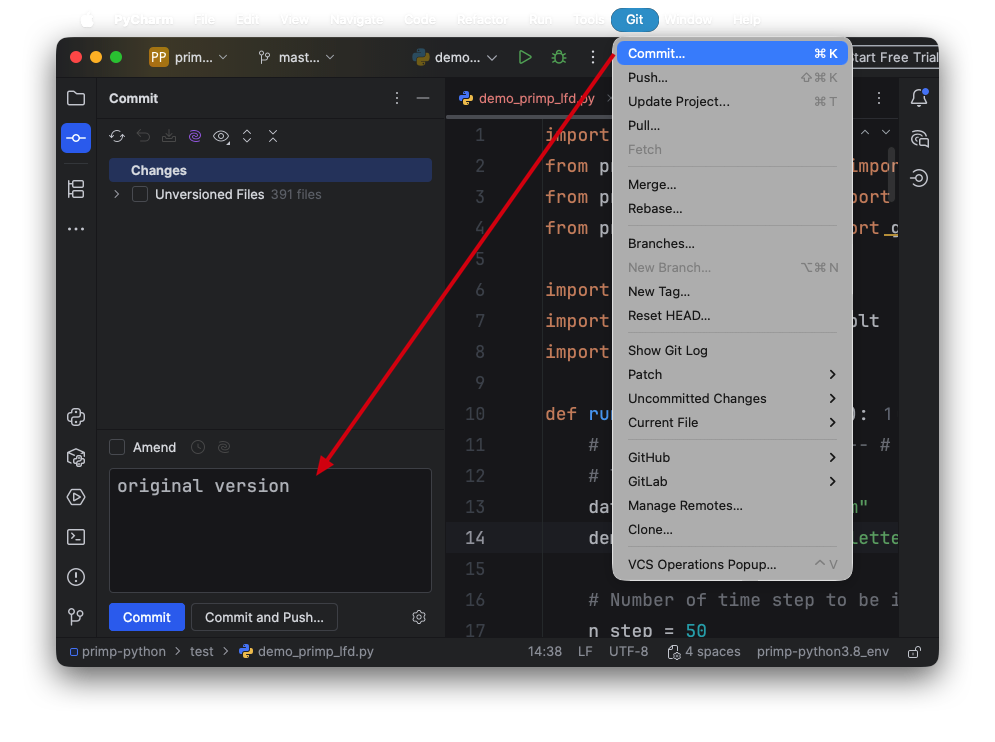Open the Notifications bell icon

(918, 98)
